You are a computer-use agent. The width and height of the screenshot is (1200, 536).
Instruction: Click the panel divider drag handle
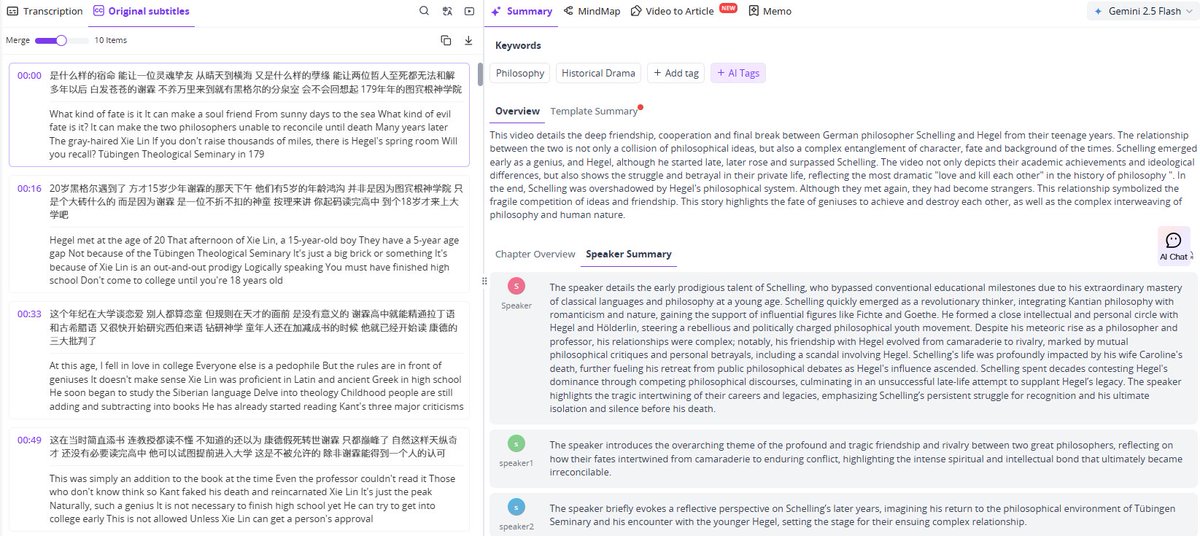pos(485,281)
